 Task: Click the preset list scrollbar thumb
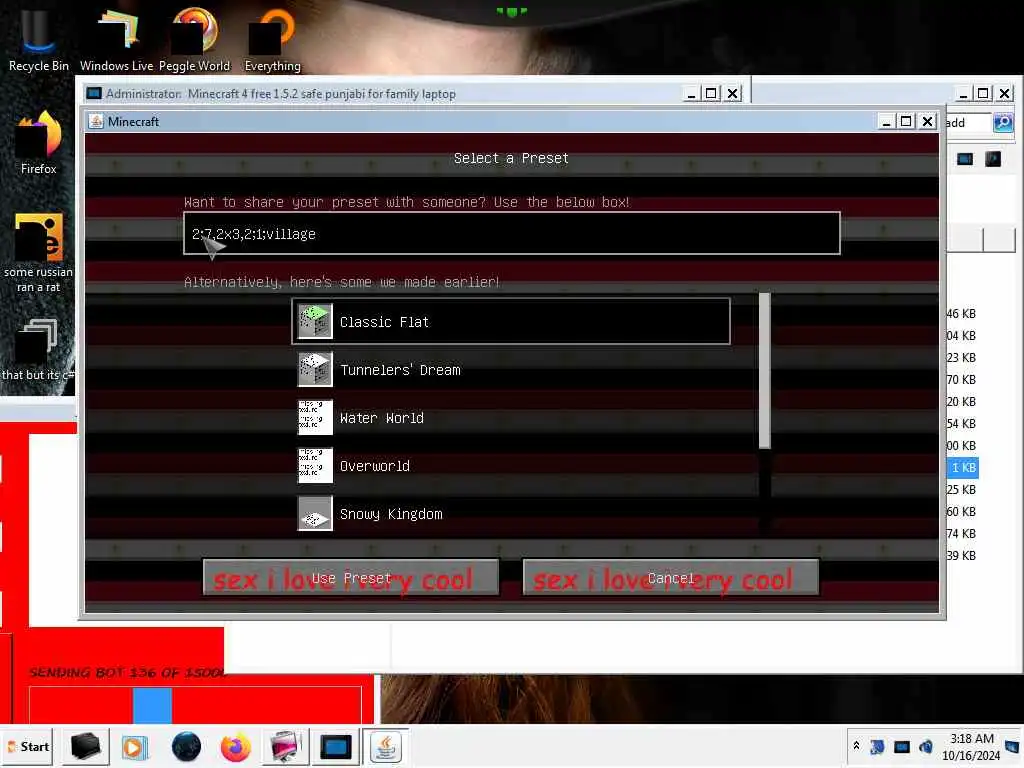click(x=764, y=370)
